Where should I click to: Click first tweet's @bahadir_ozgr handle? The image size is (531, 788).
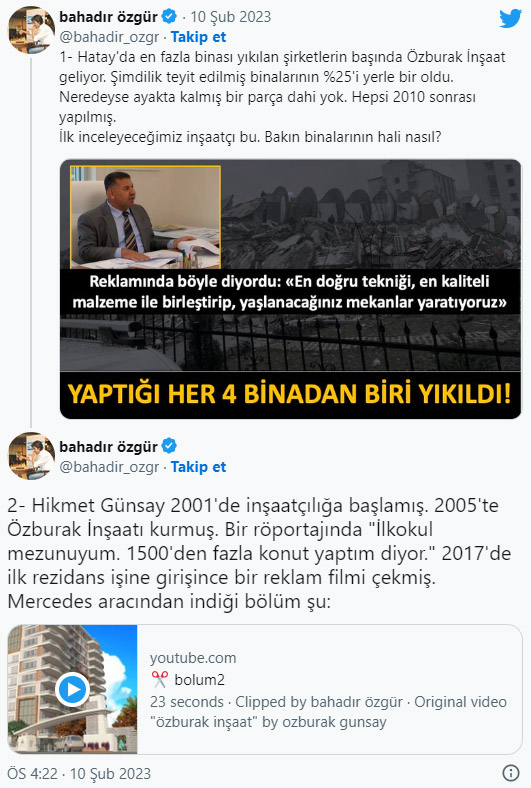click(x=109, y=37)
